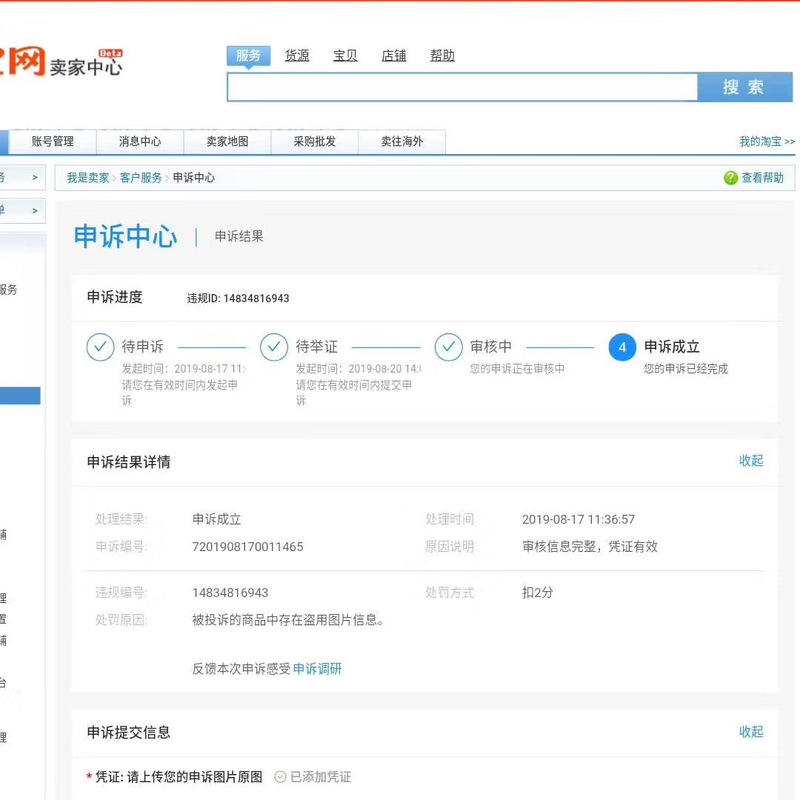
Task: Click 我是卖家 breadcrumb link
Action: 88,178
